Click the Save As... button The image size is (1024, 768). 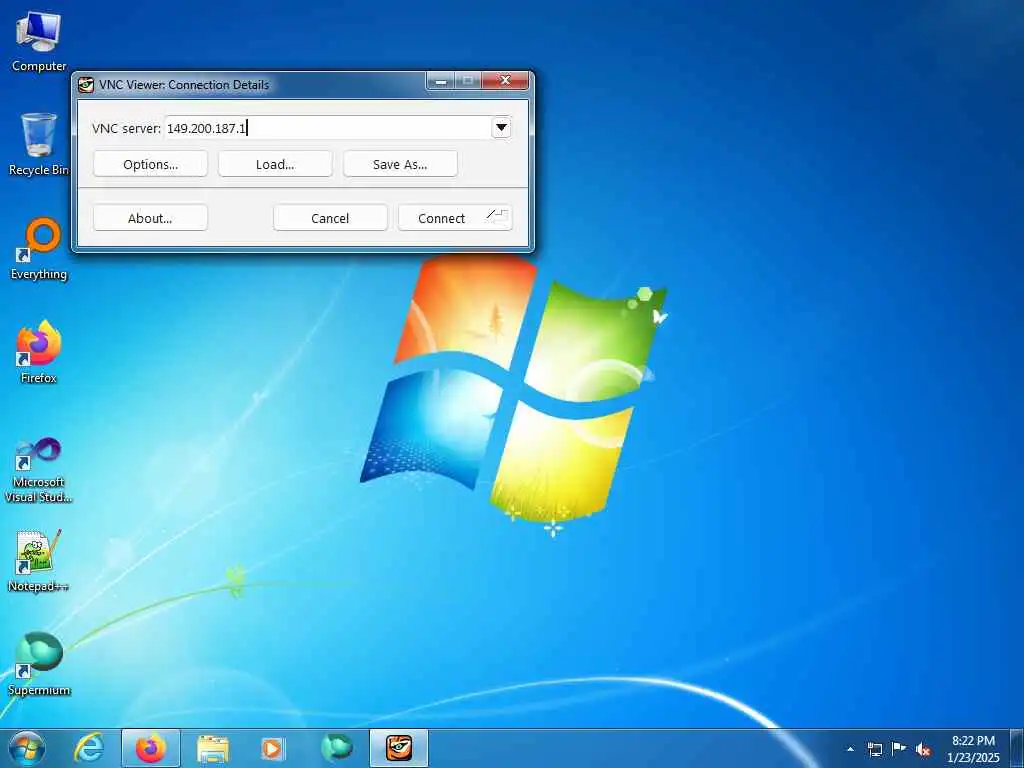pos(400,164)
